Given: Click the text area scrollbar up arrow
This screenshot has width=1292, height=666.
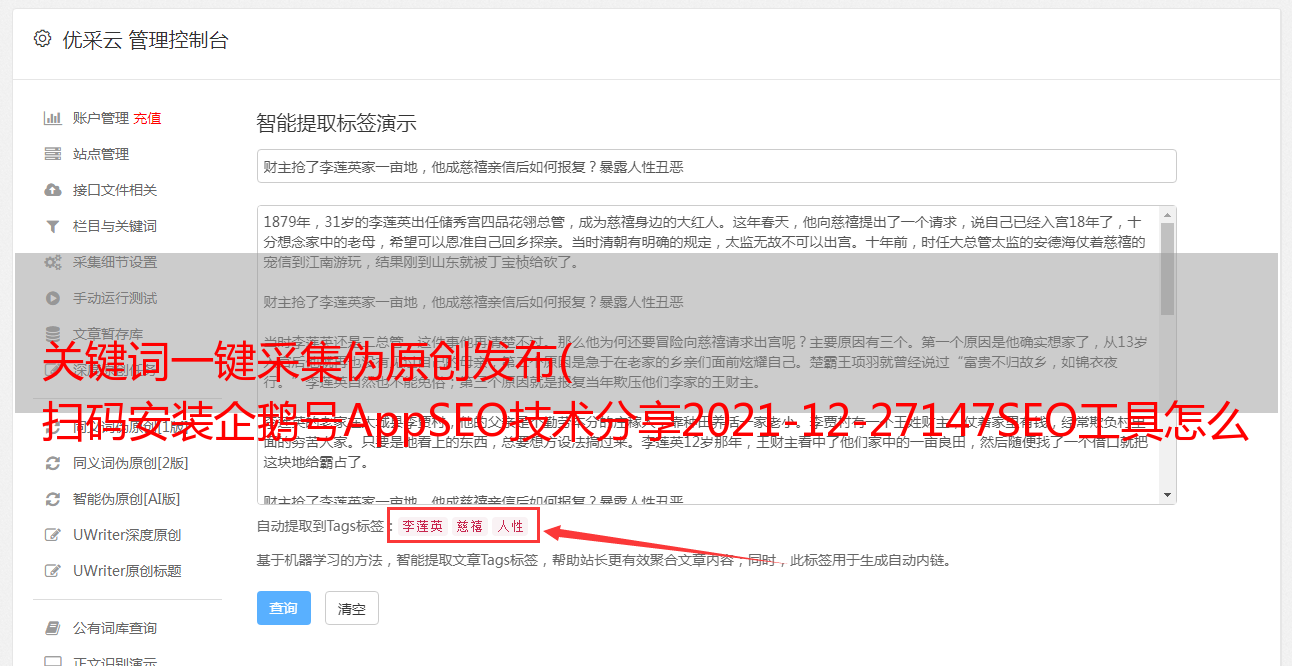Looking at the screenshot, I should 1167,214.
